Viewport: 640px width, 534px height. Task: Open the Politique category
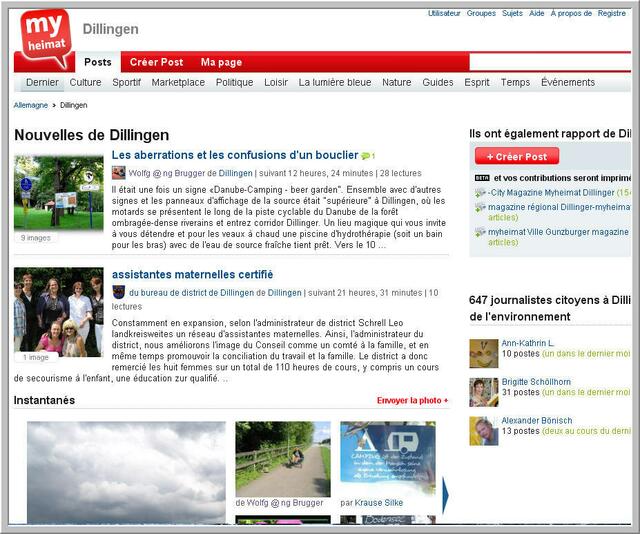click(234, 82)
